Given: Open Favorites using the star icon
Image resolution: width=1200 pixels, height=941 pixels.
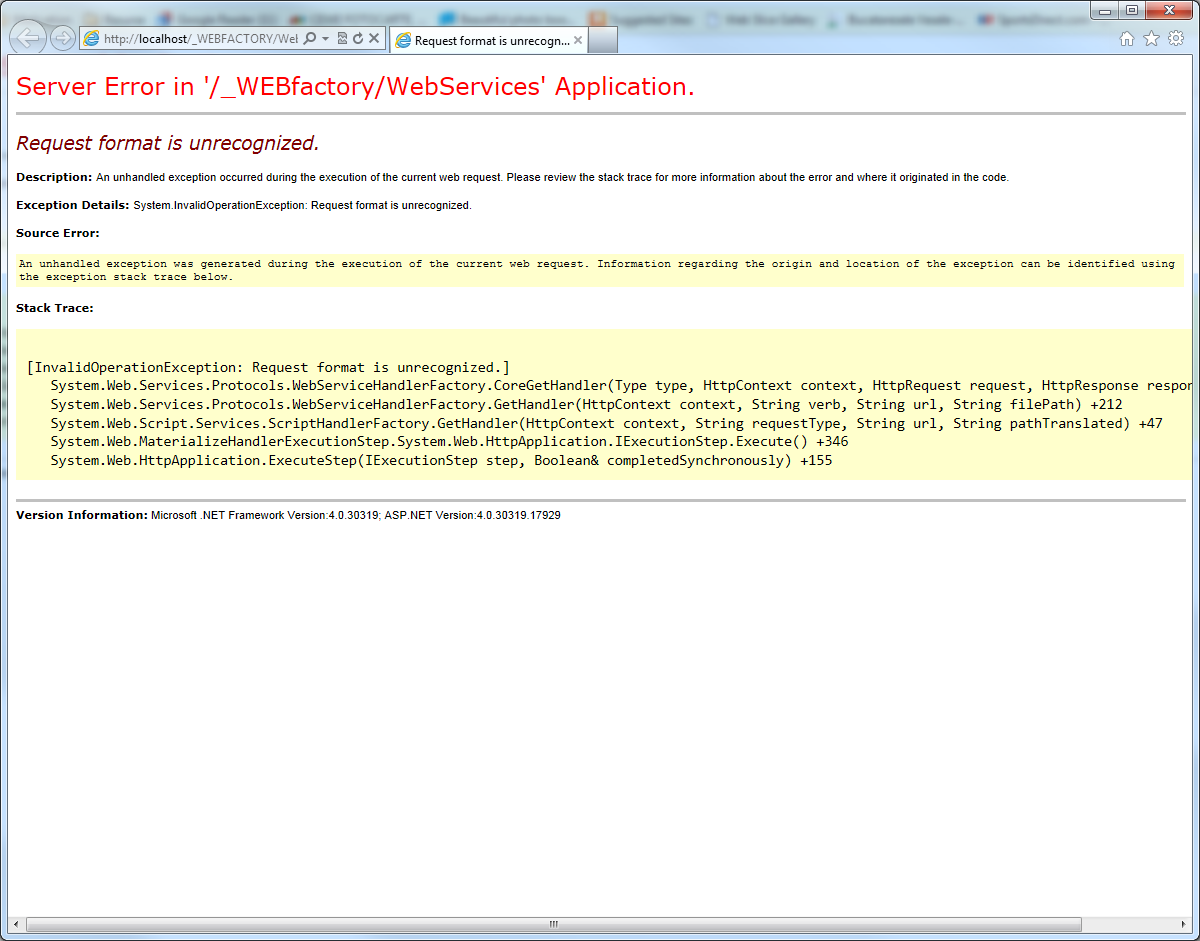Looking at the screenshot, I should coord(1151,37).
